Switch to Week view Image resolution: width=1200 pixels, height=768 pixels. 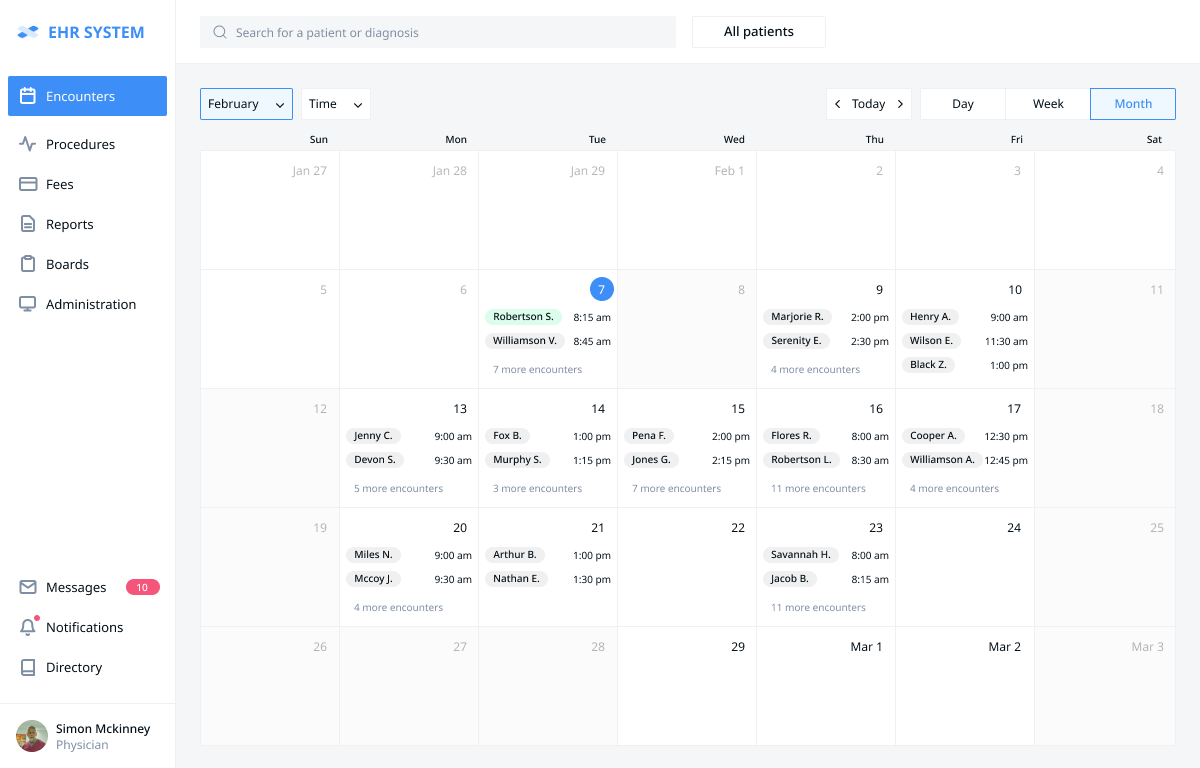tap(1048, 104)
